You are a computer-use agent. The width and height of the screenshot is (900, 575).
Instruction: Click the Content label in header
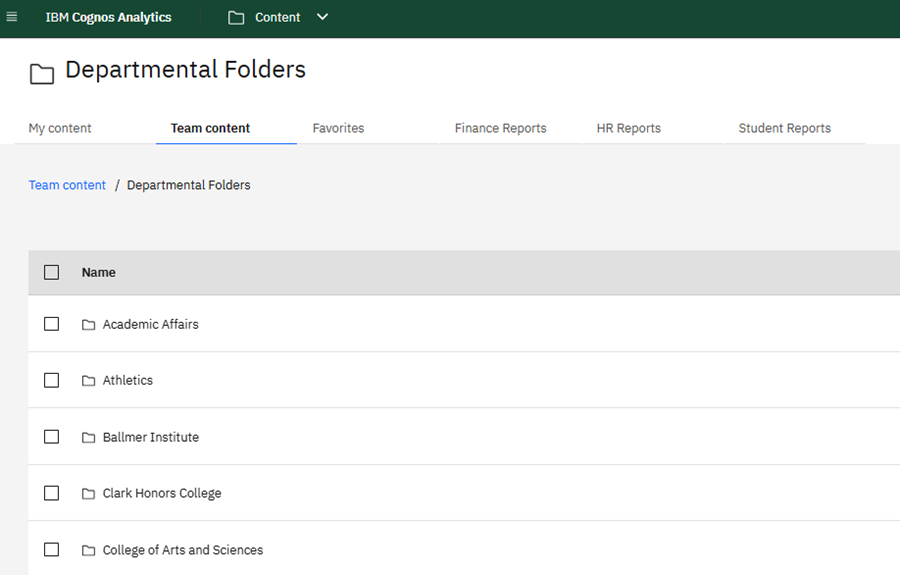(x=278, y=18)
